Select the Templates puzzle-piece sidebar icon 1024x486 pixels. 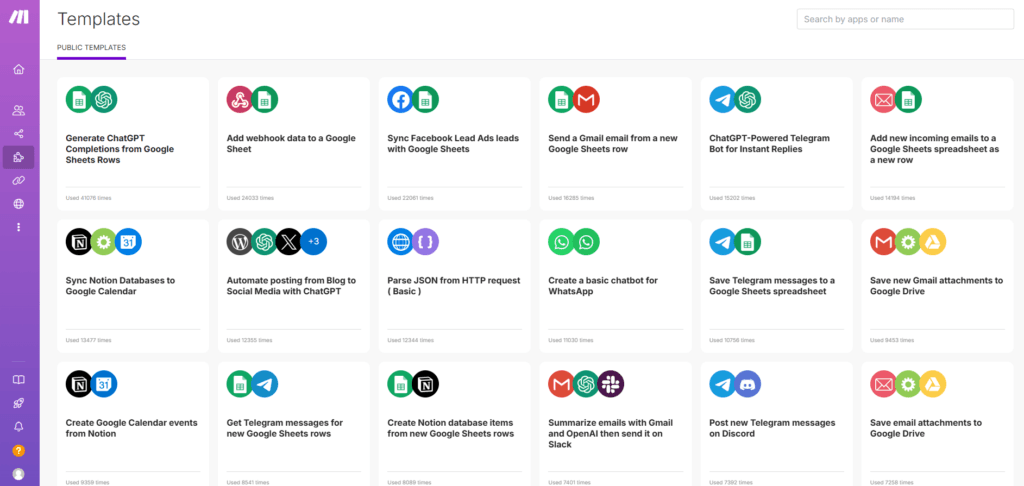(x=18, y=157)
